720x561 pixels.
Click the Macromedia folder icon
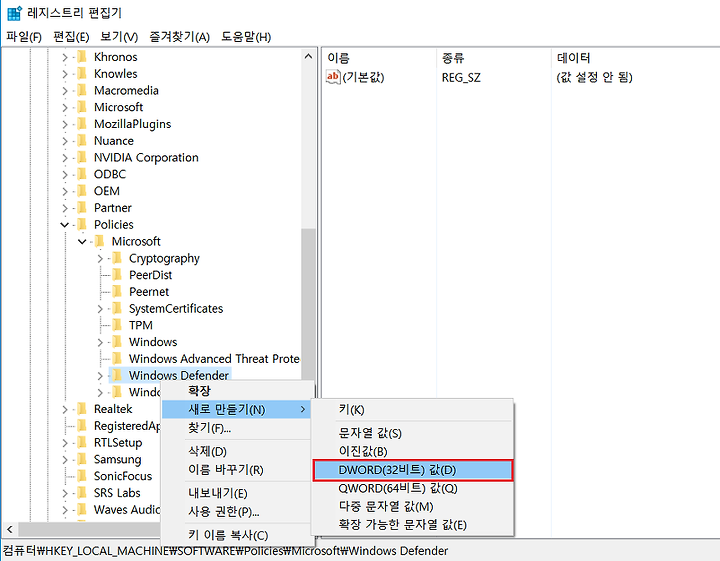click(82, 90)
